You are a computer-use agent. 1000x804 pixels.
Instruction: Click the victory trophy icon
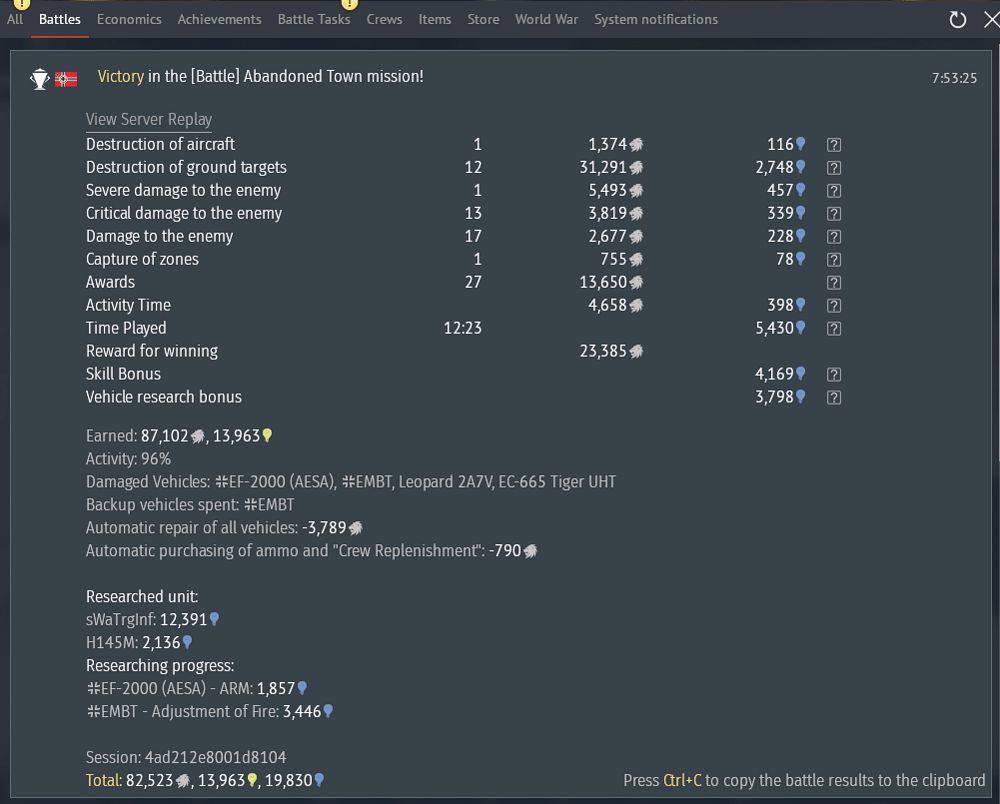(40, 79)
